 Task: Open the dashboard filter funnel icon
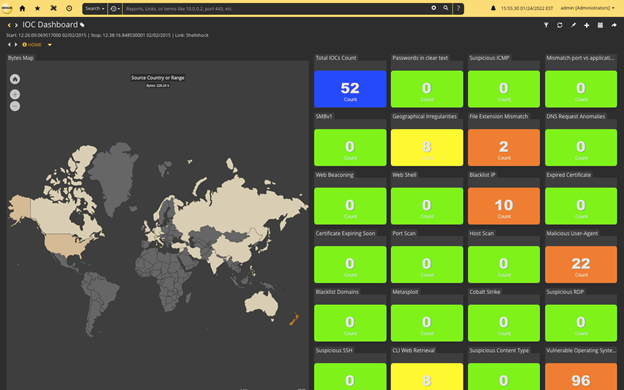click(546, 25)
